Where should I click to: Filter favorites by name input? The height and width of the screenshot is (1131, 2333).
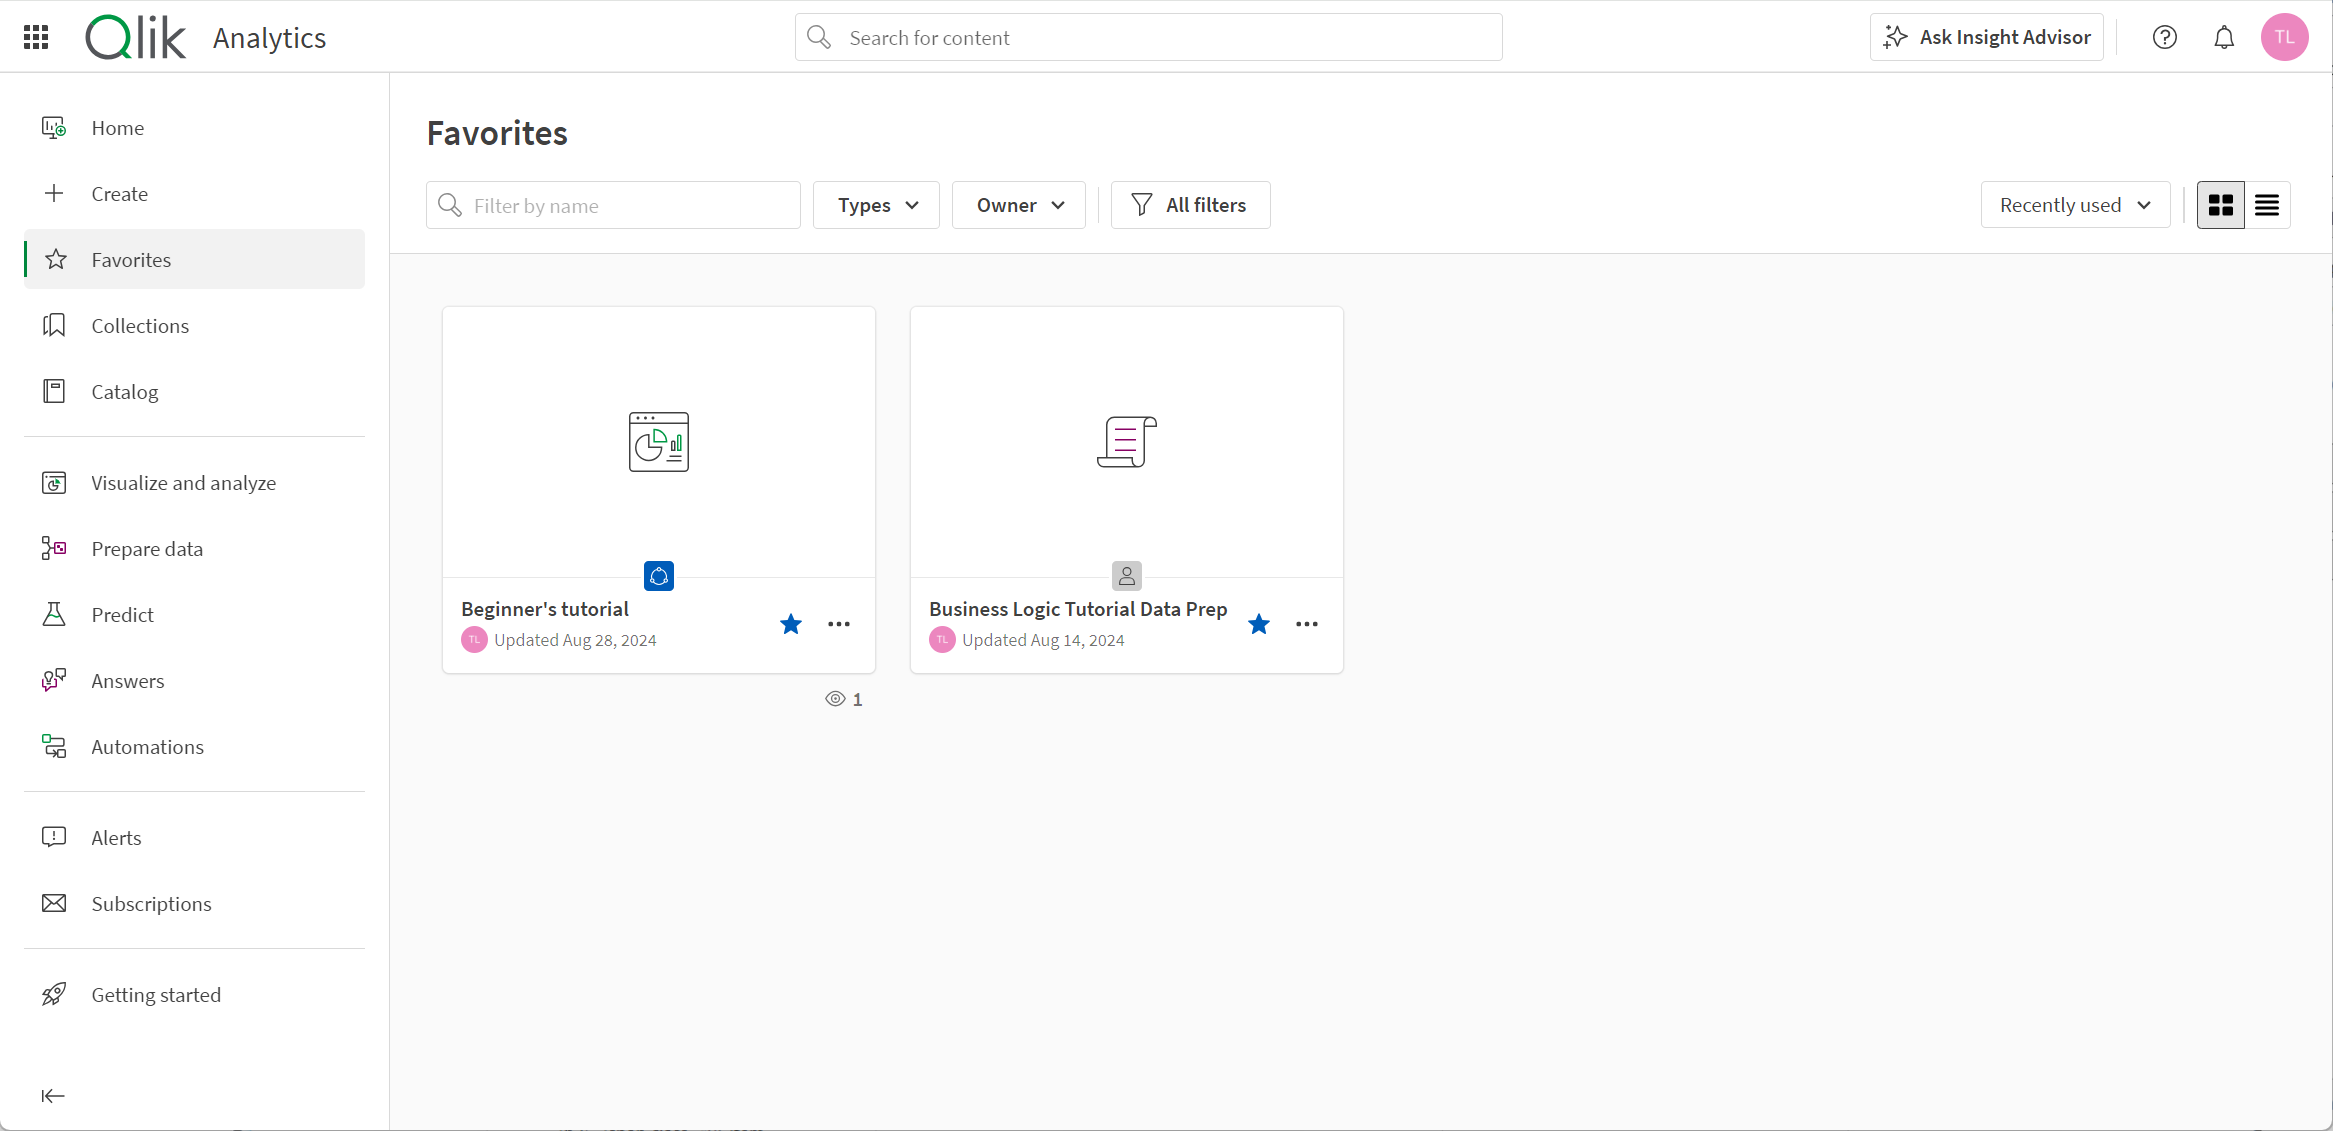point(613,205)
